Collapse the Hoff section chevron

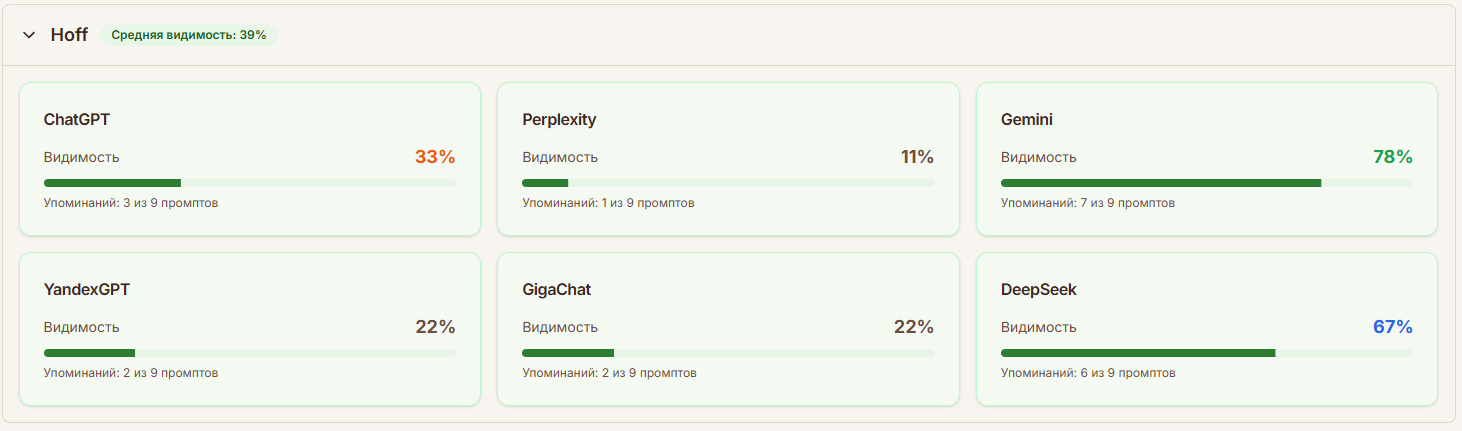click(29, 35)
